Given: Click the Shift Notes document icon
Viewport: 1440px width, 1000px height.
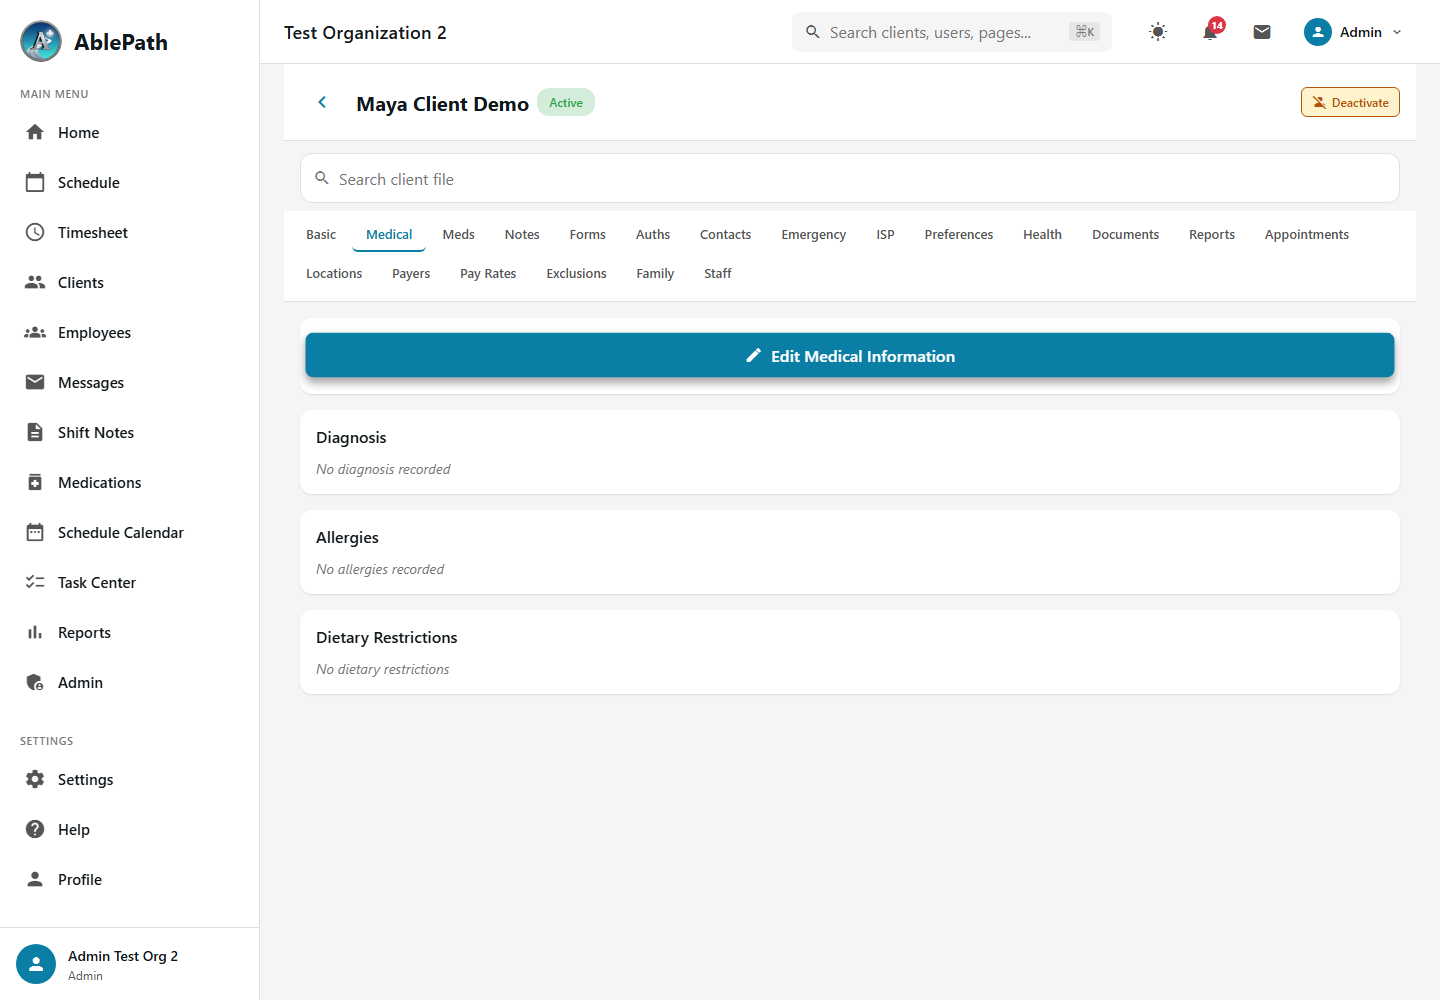Looking at the screenshot, I should [35, 432].
